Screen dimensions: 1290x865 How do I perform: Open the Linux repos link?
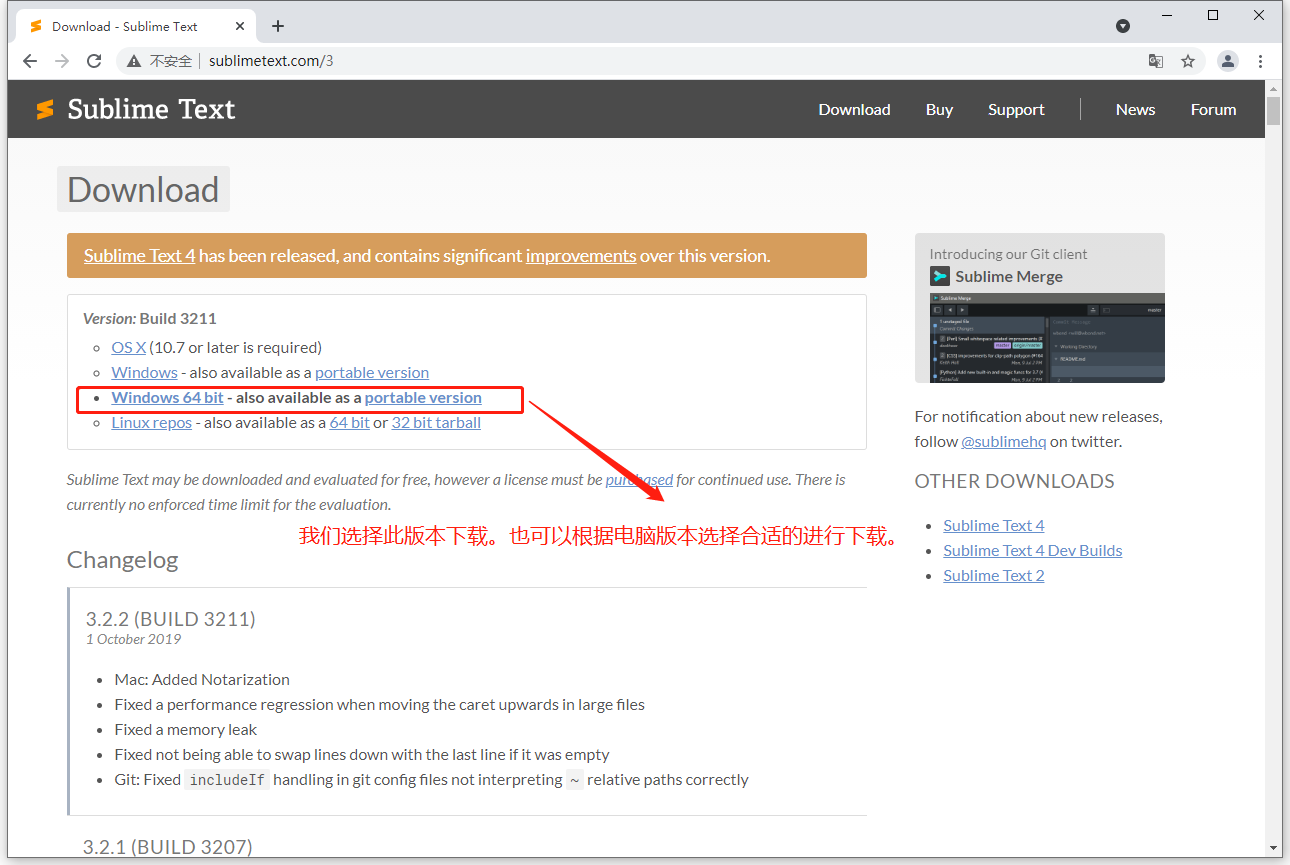[152, 423]
